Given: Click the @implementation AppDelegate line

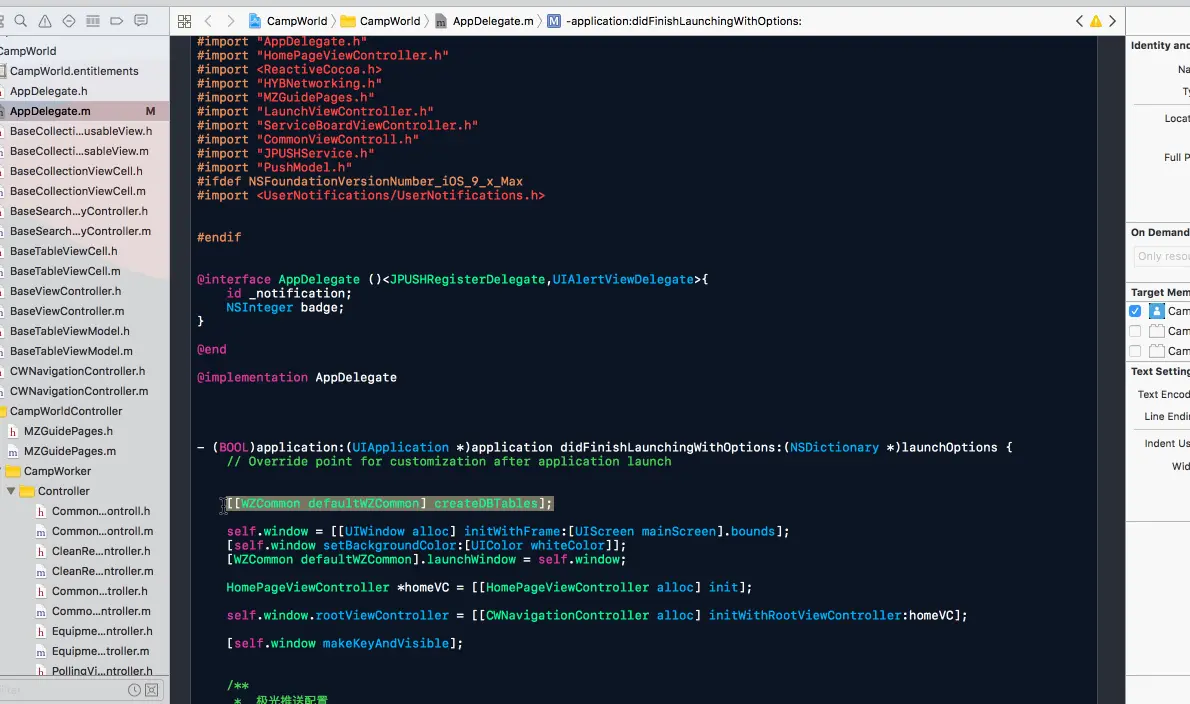Looking at the screenshot, I should [x=297, y=378].
